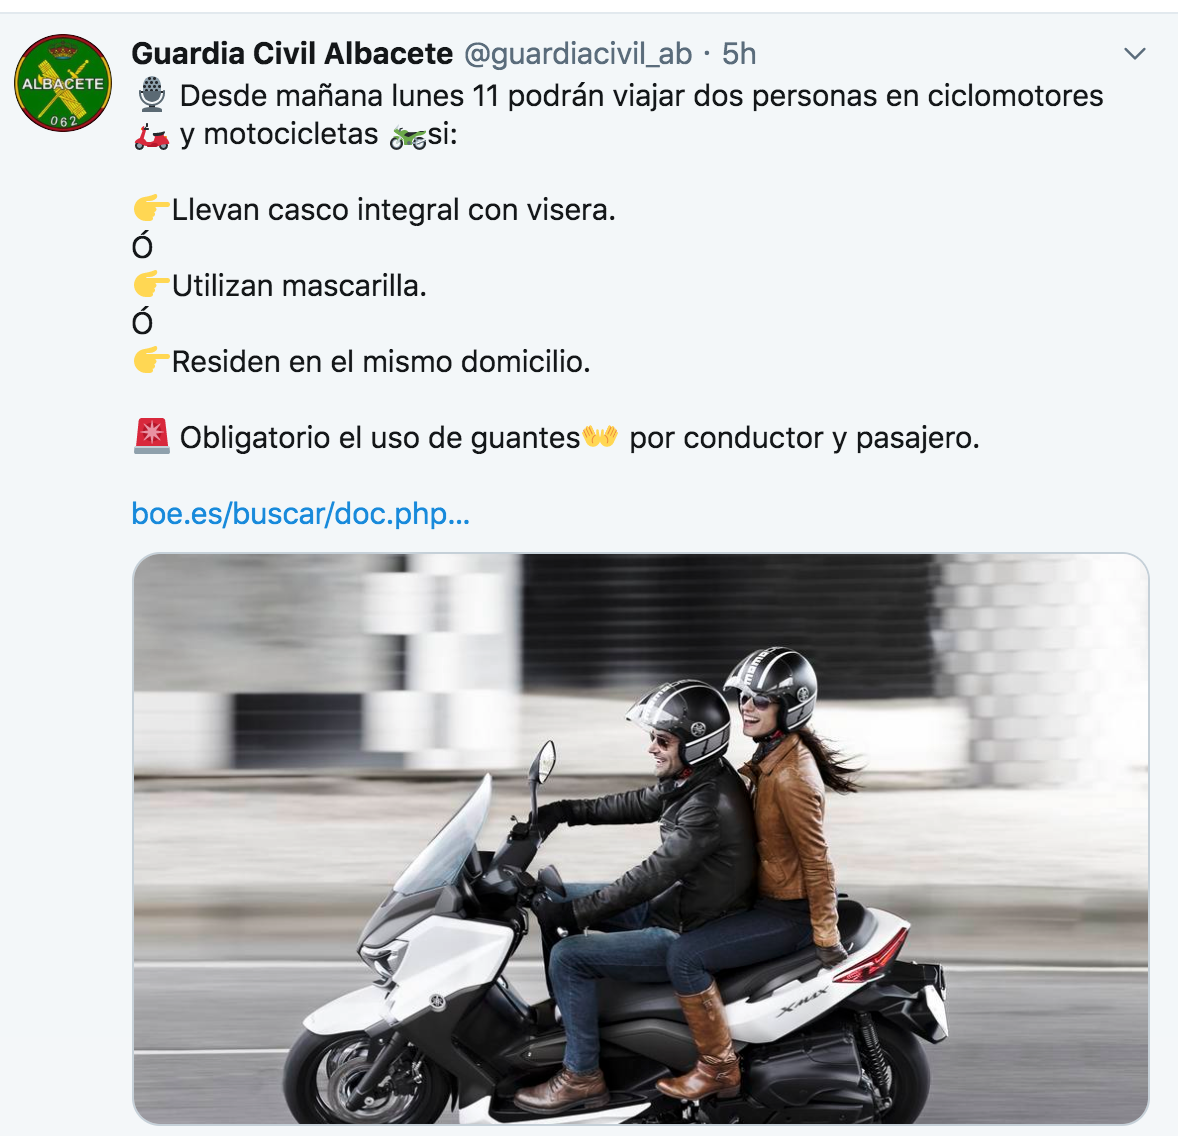The height and width of the screenshot is (1136, 1178).
Task: Expand the tweet options chevron menu
Action: [1134, 53]
